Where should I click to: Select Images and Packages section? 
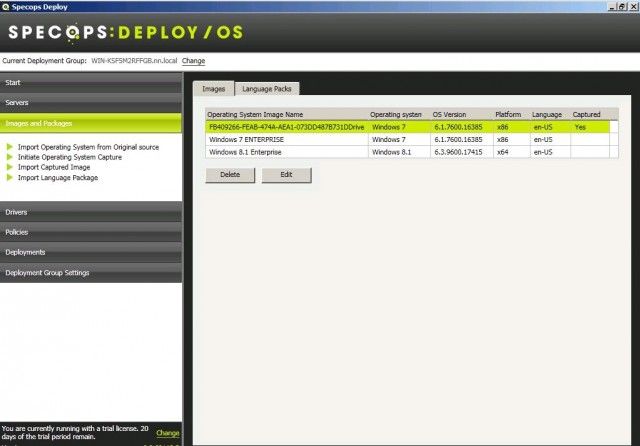coord(91,123)
